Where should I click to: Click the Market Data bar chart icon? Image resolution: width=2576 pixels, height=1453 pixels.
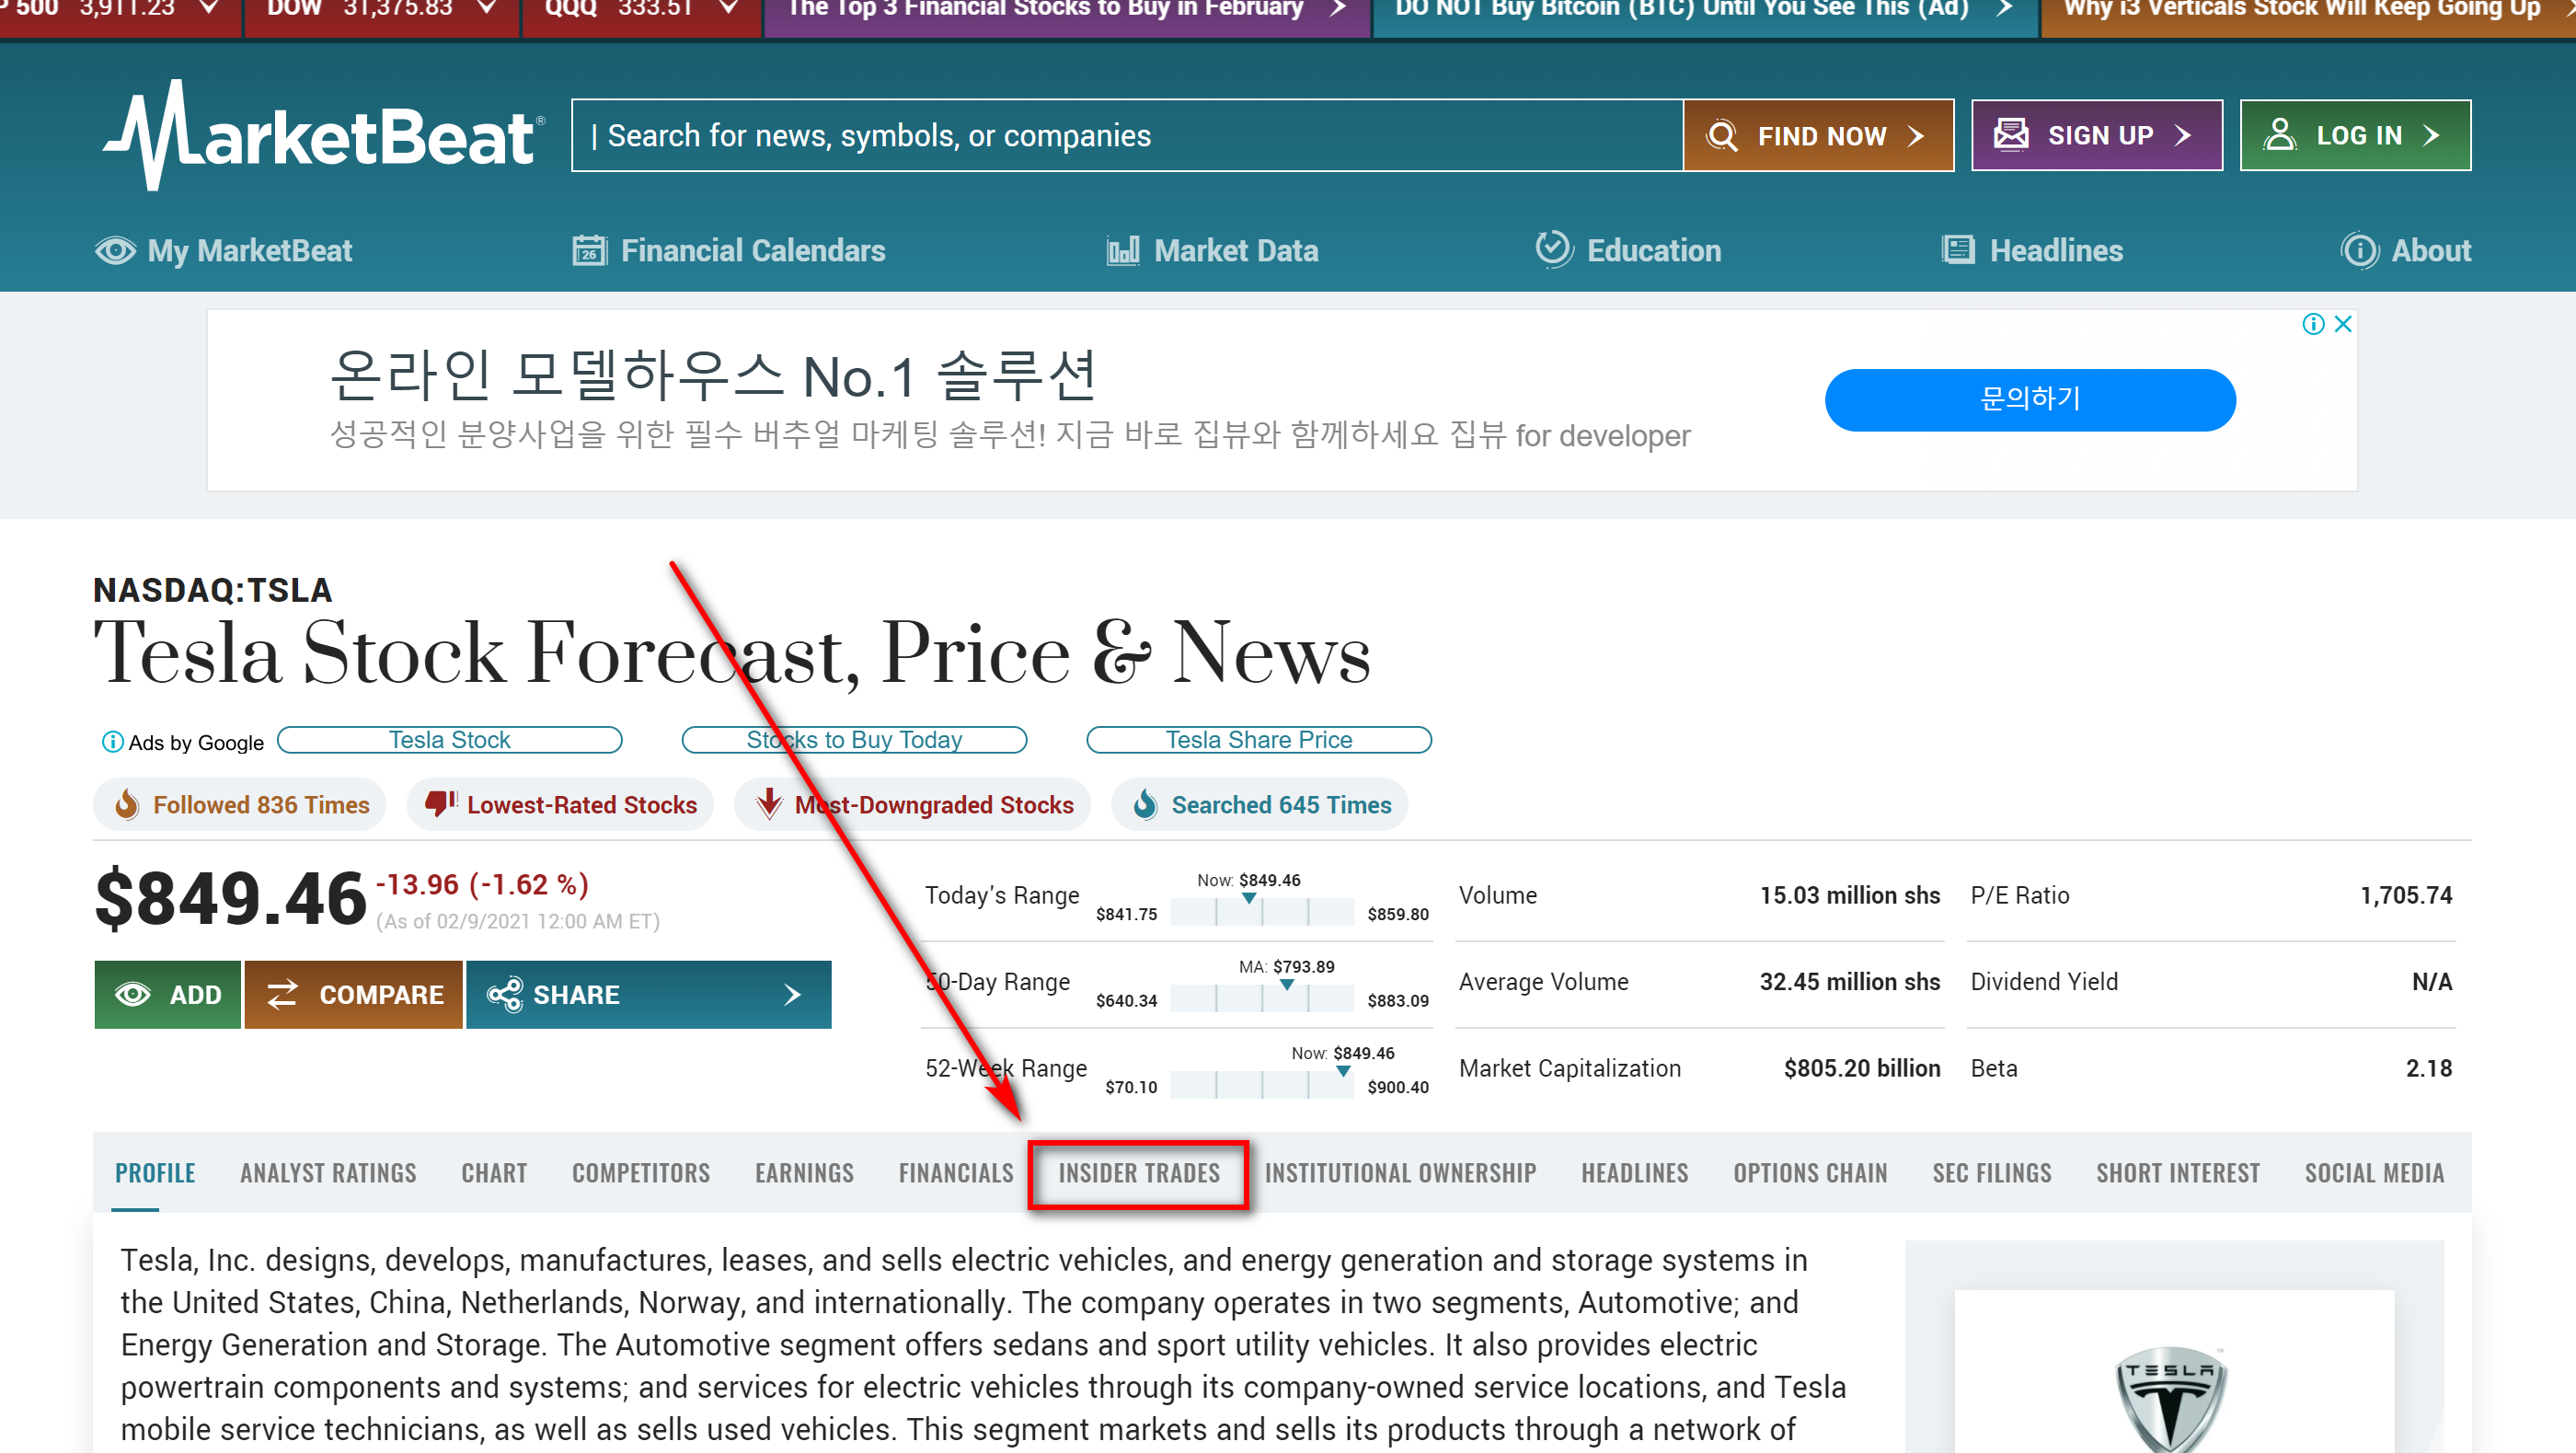point(1123,250)
